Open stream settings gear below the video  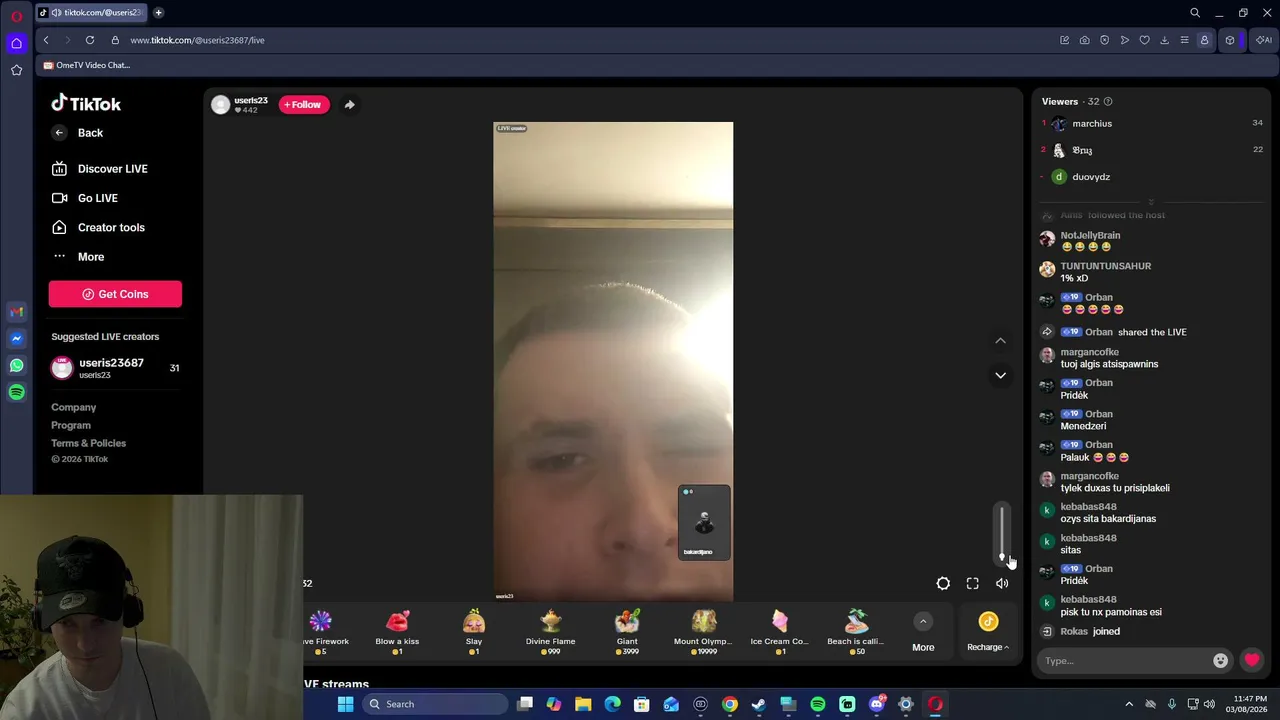coord(943,583)
